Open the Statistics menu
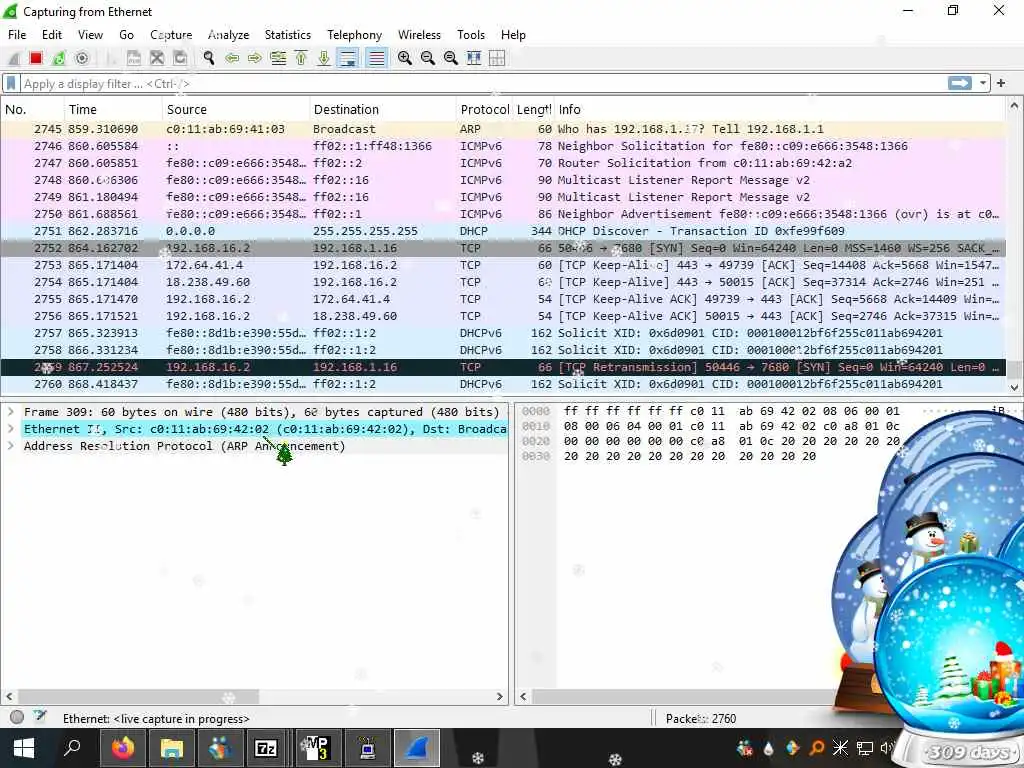This screenshot has height=768, width=1024. [x=287, y=35]
